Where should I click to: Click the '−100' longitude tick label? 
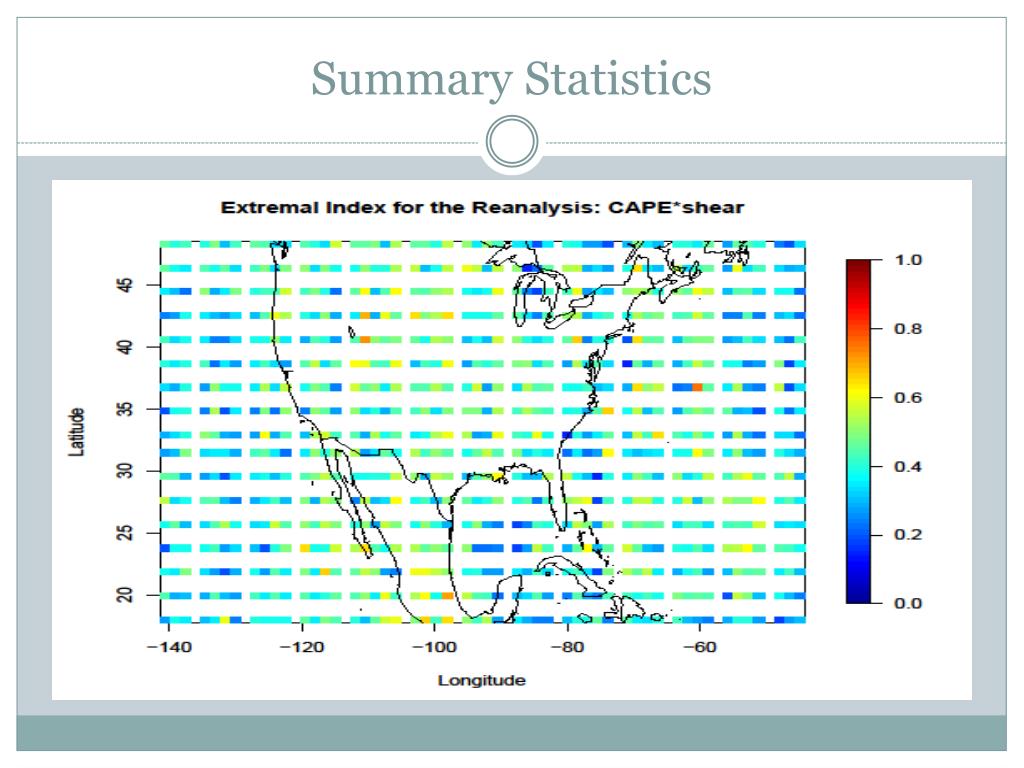tap(434, 647)
